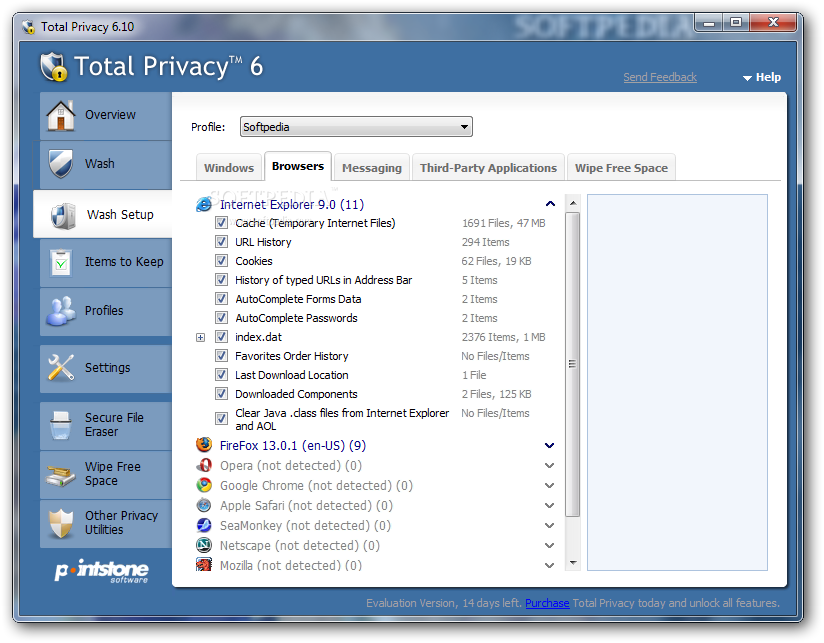Click the Firefox browser icon
This screenshot has height=643, width=824.
click(204, 445)
